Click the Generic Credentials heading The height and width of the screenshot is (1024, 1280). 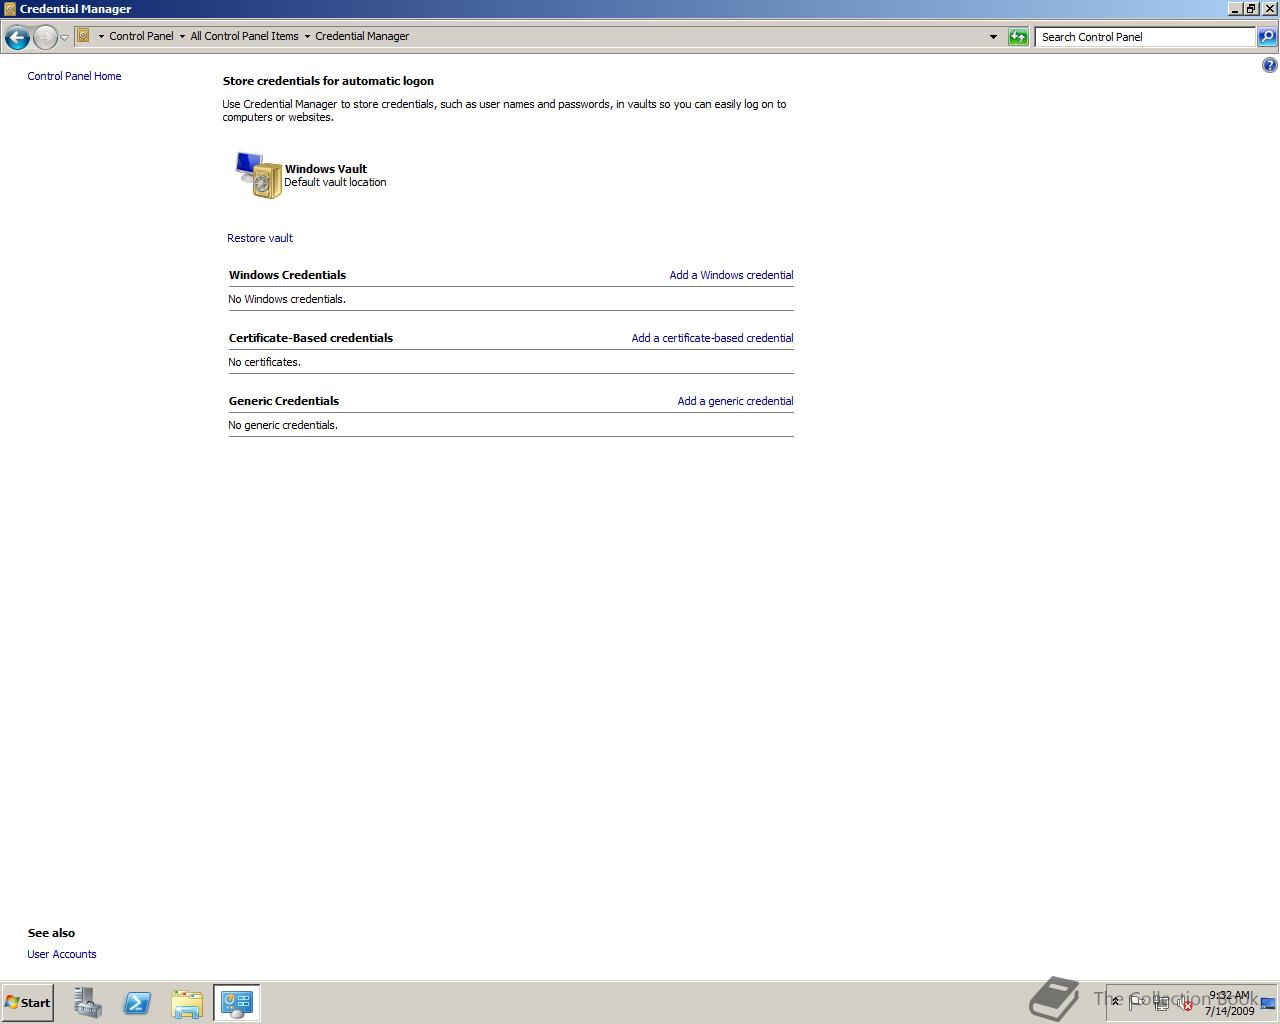(x=284, y=401)
